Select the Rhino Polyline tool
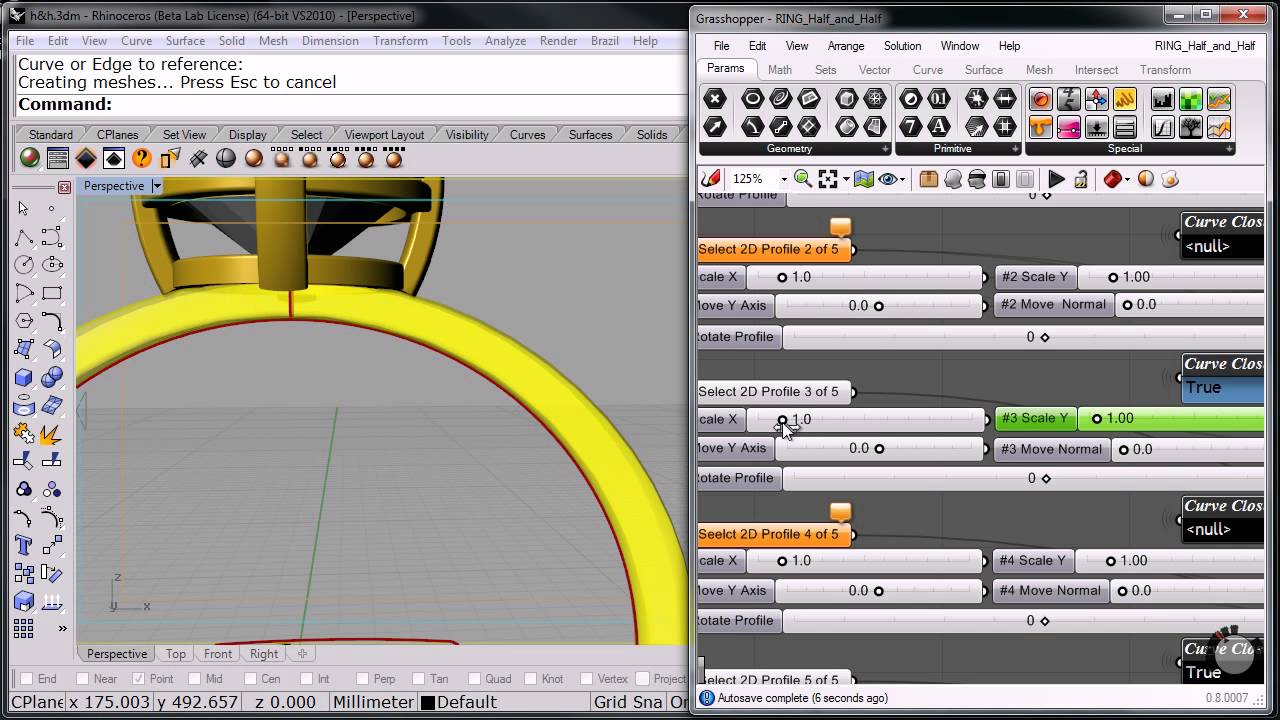The height and width of the screenshot is (720, 1280). (x=24, y=237)
